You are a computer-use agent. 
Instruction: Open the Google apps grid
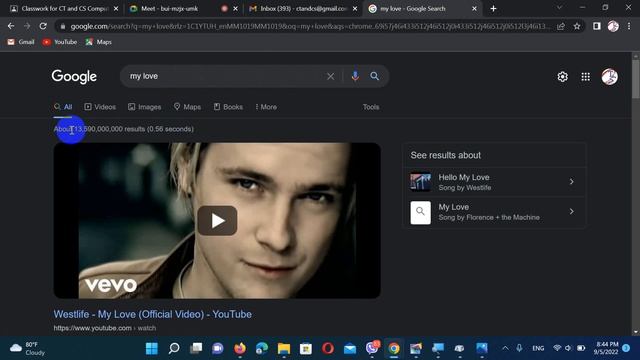[x=586, y=77]
